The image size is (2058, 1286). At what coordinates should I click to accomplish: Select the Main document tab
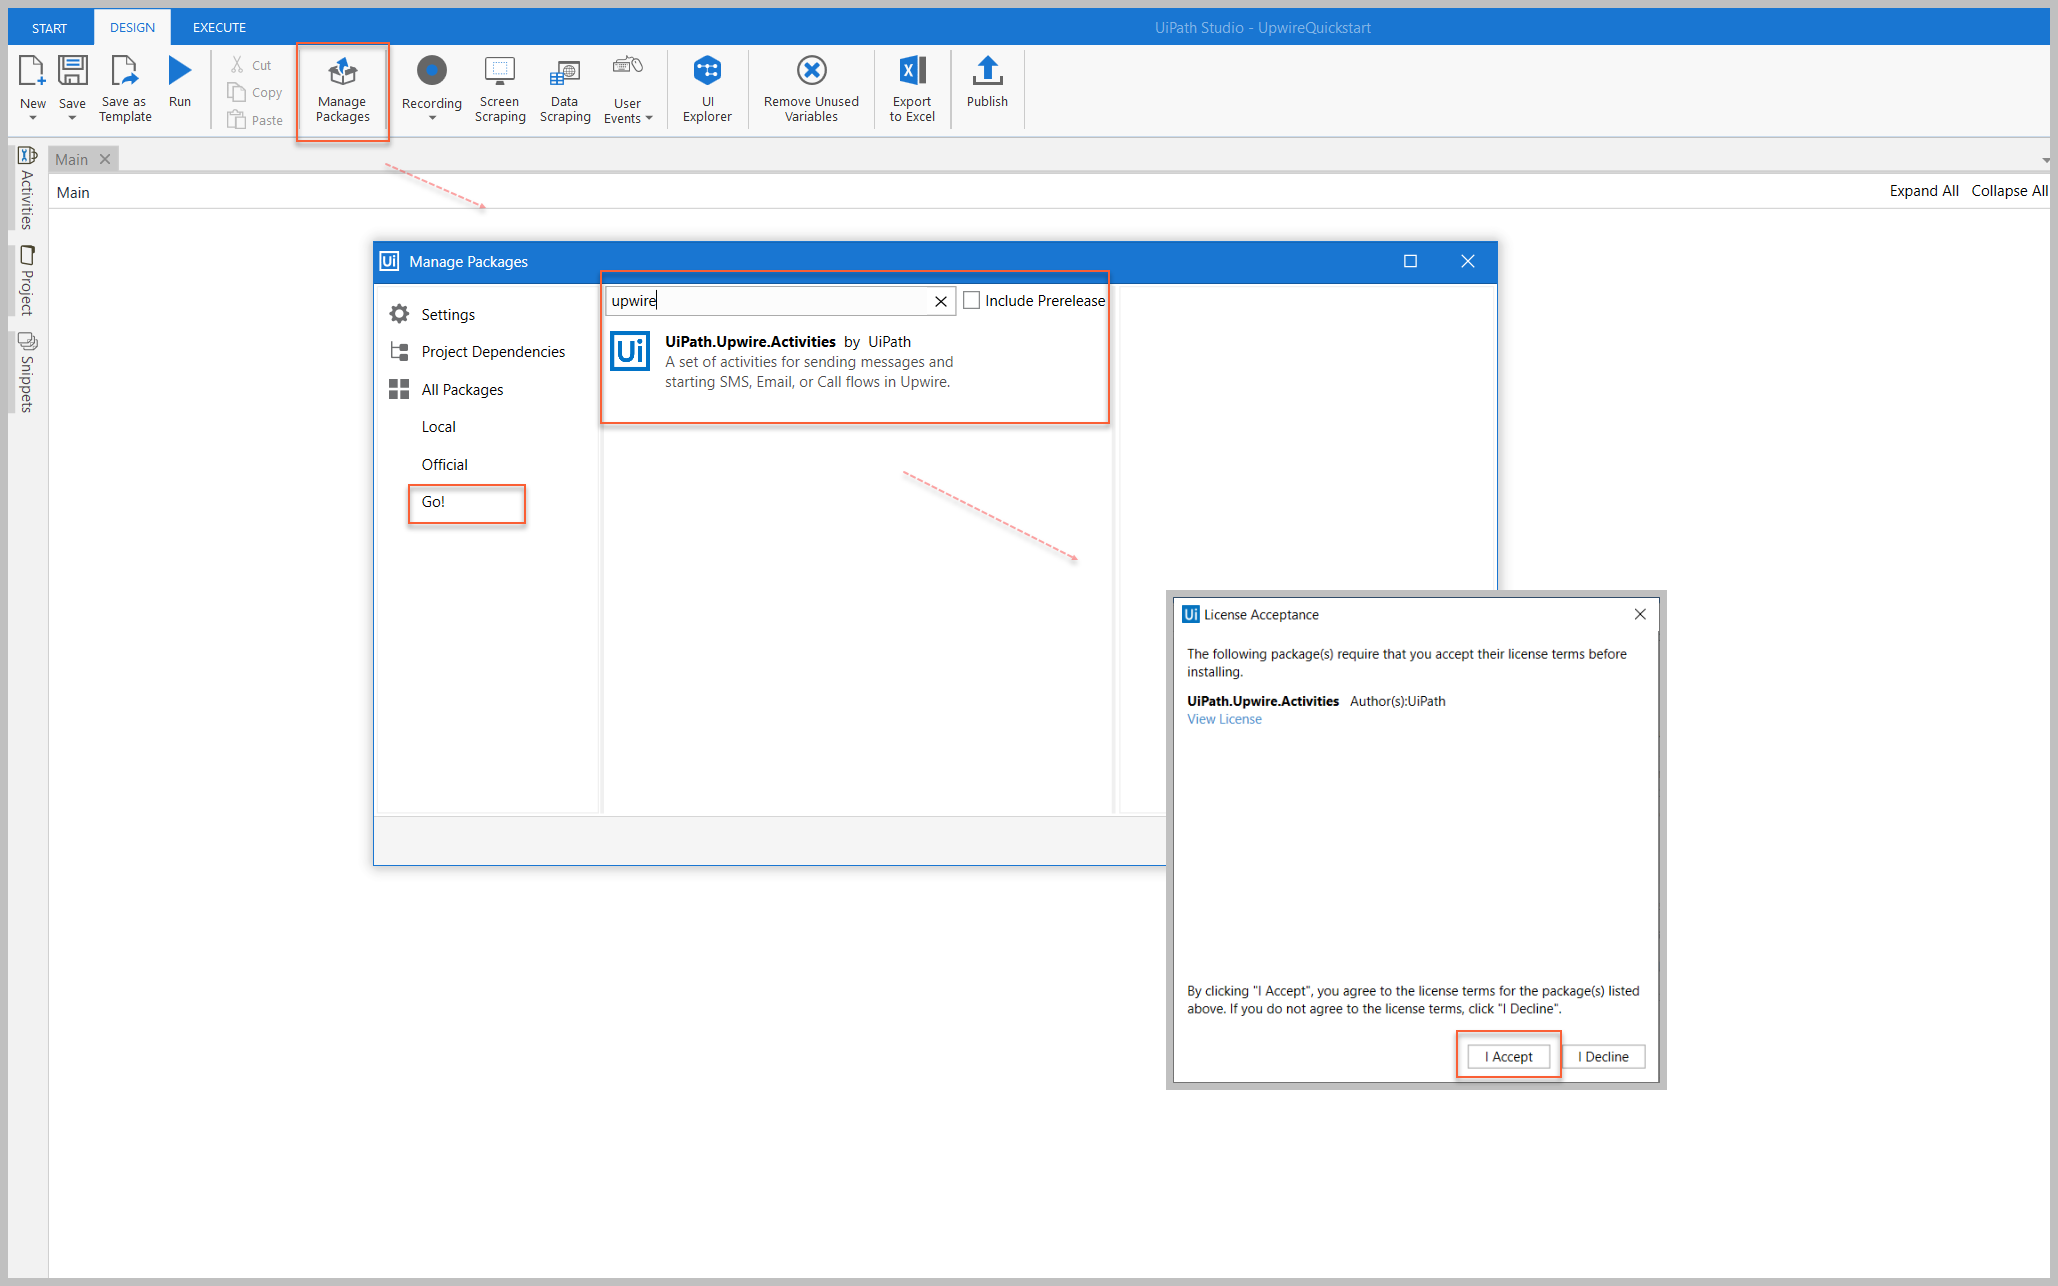(x=72, y=159)
